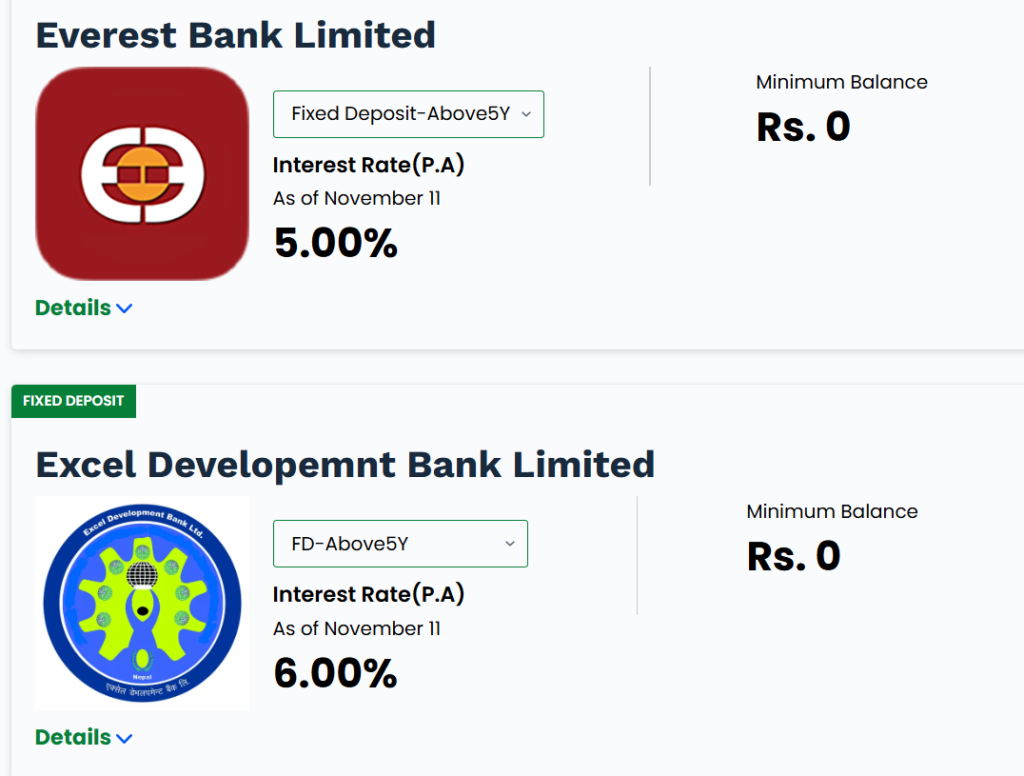Image resolution: width=1024 pixels, height=776 pixels.
Task: Click Minimum Balance Rs. 0 for Excel Bank
Action: coord(794,556)
